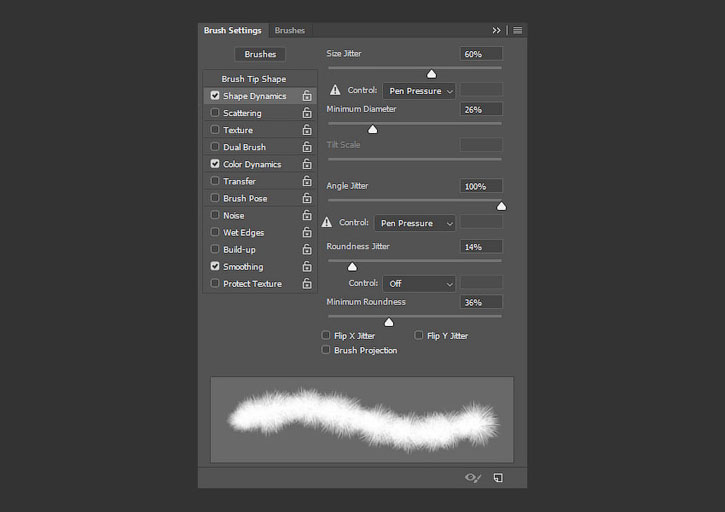Toggle the lock icon beside Wet Edges
Screen dimensions: 725x512
click(307, 233)
